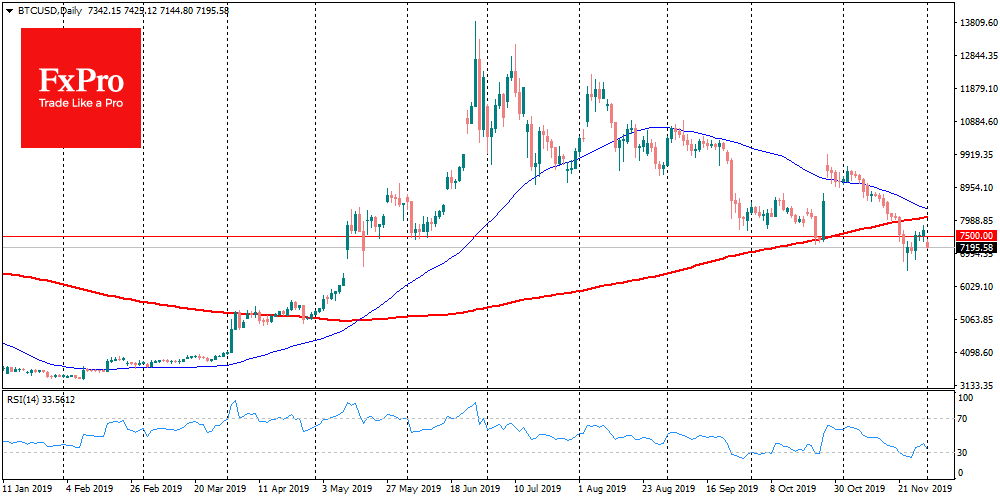The height and width of the screenshot is (500, 1000).
Task: Click the FxPro logo
Action: pyautogui.click(x=81, y=87)
